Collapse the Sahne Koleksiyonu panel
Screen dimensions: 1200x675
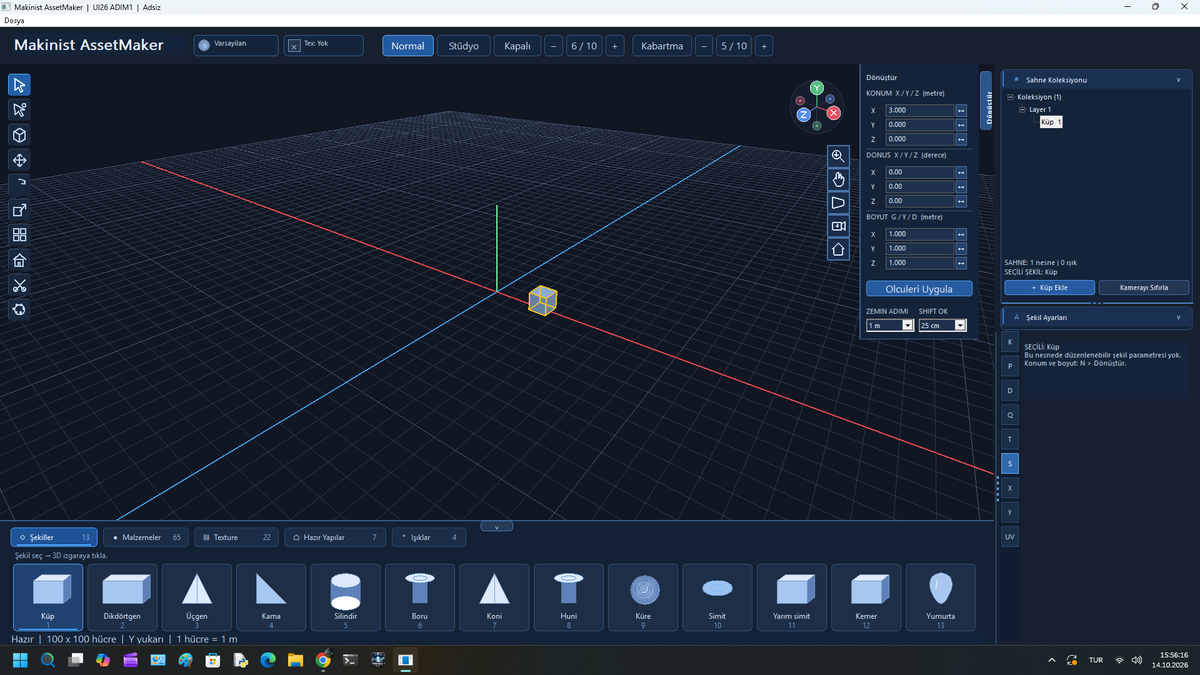tap(1178, 79)
